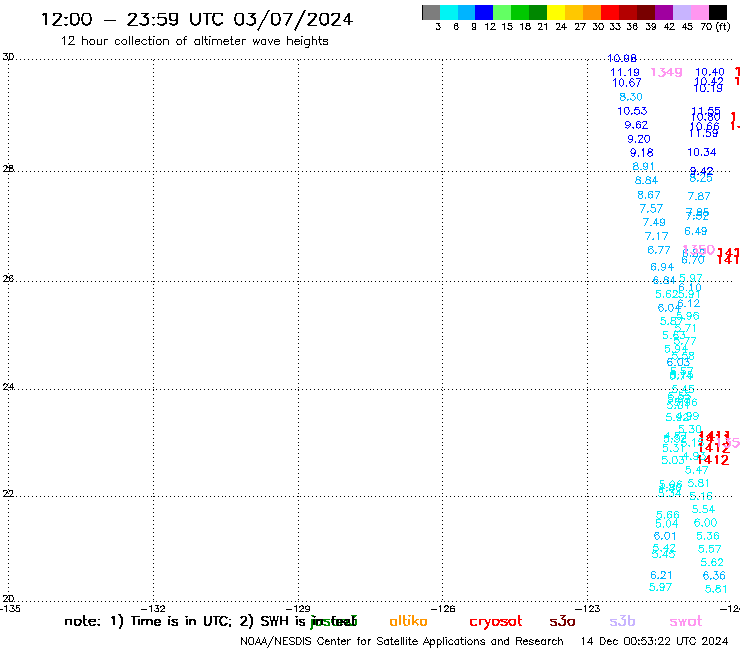Click the wave height value 10.40

[x=710, y=72]
